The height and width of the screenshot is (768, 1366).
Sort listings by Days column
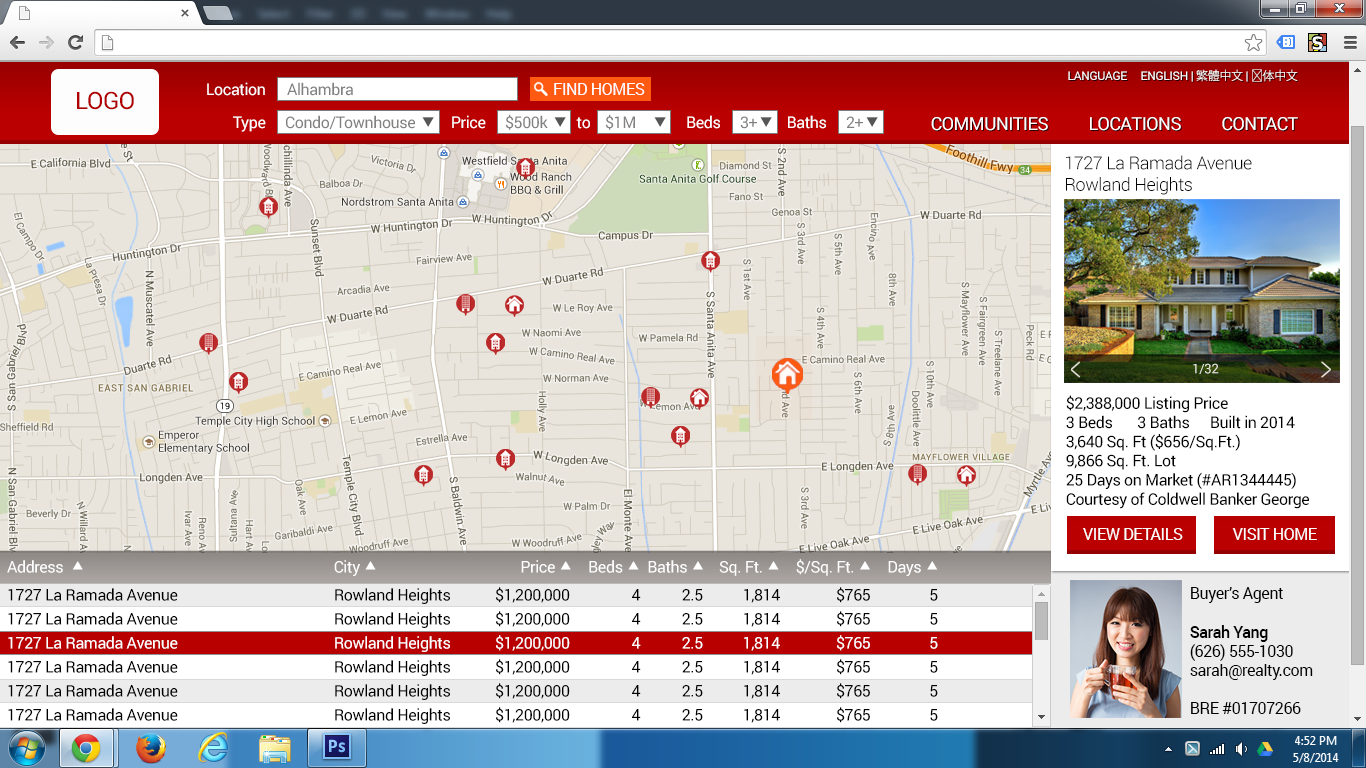911,567
